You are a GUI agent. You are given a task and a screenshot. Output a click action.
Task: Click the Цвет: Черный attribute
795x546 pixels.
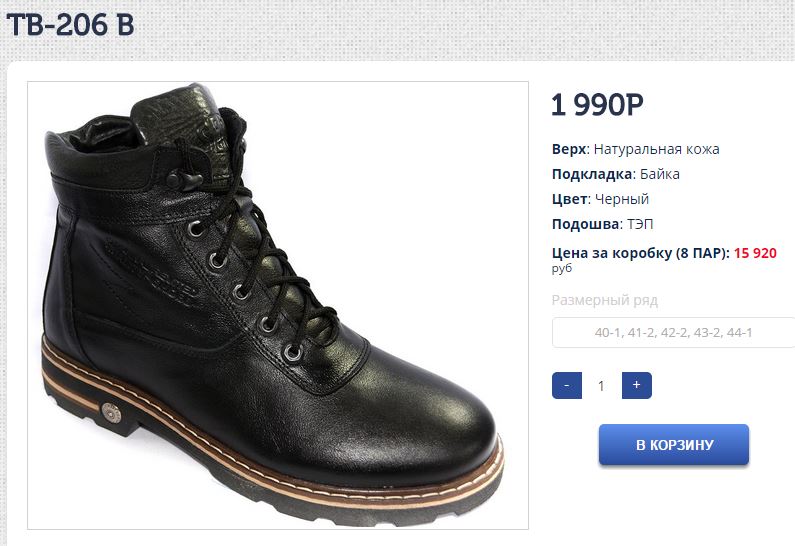tap(600, 199)
